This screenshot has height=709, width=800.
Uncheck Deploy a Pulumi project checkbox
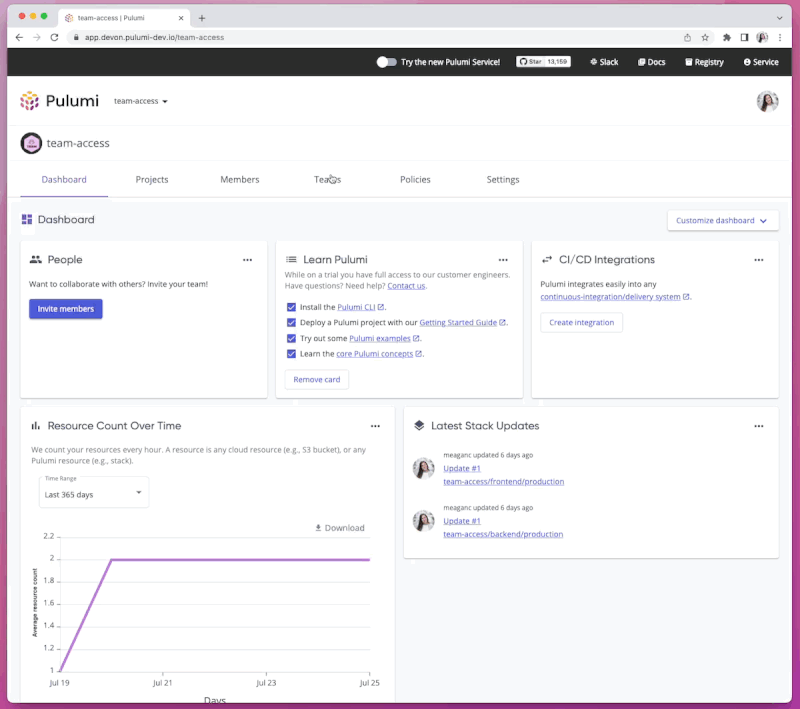coord(291,322)
